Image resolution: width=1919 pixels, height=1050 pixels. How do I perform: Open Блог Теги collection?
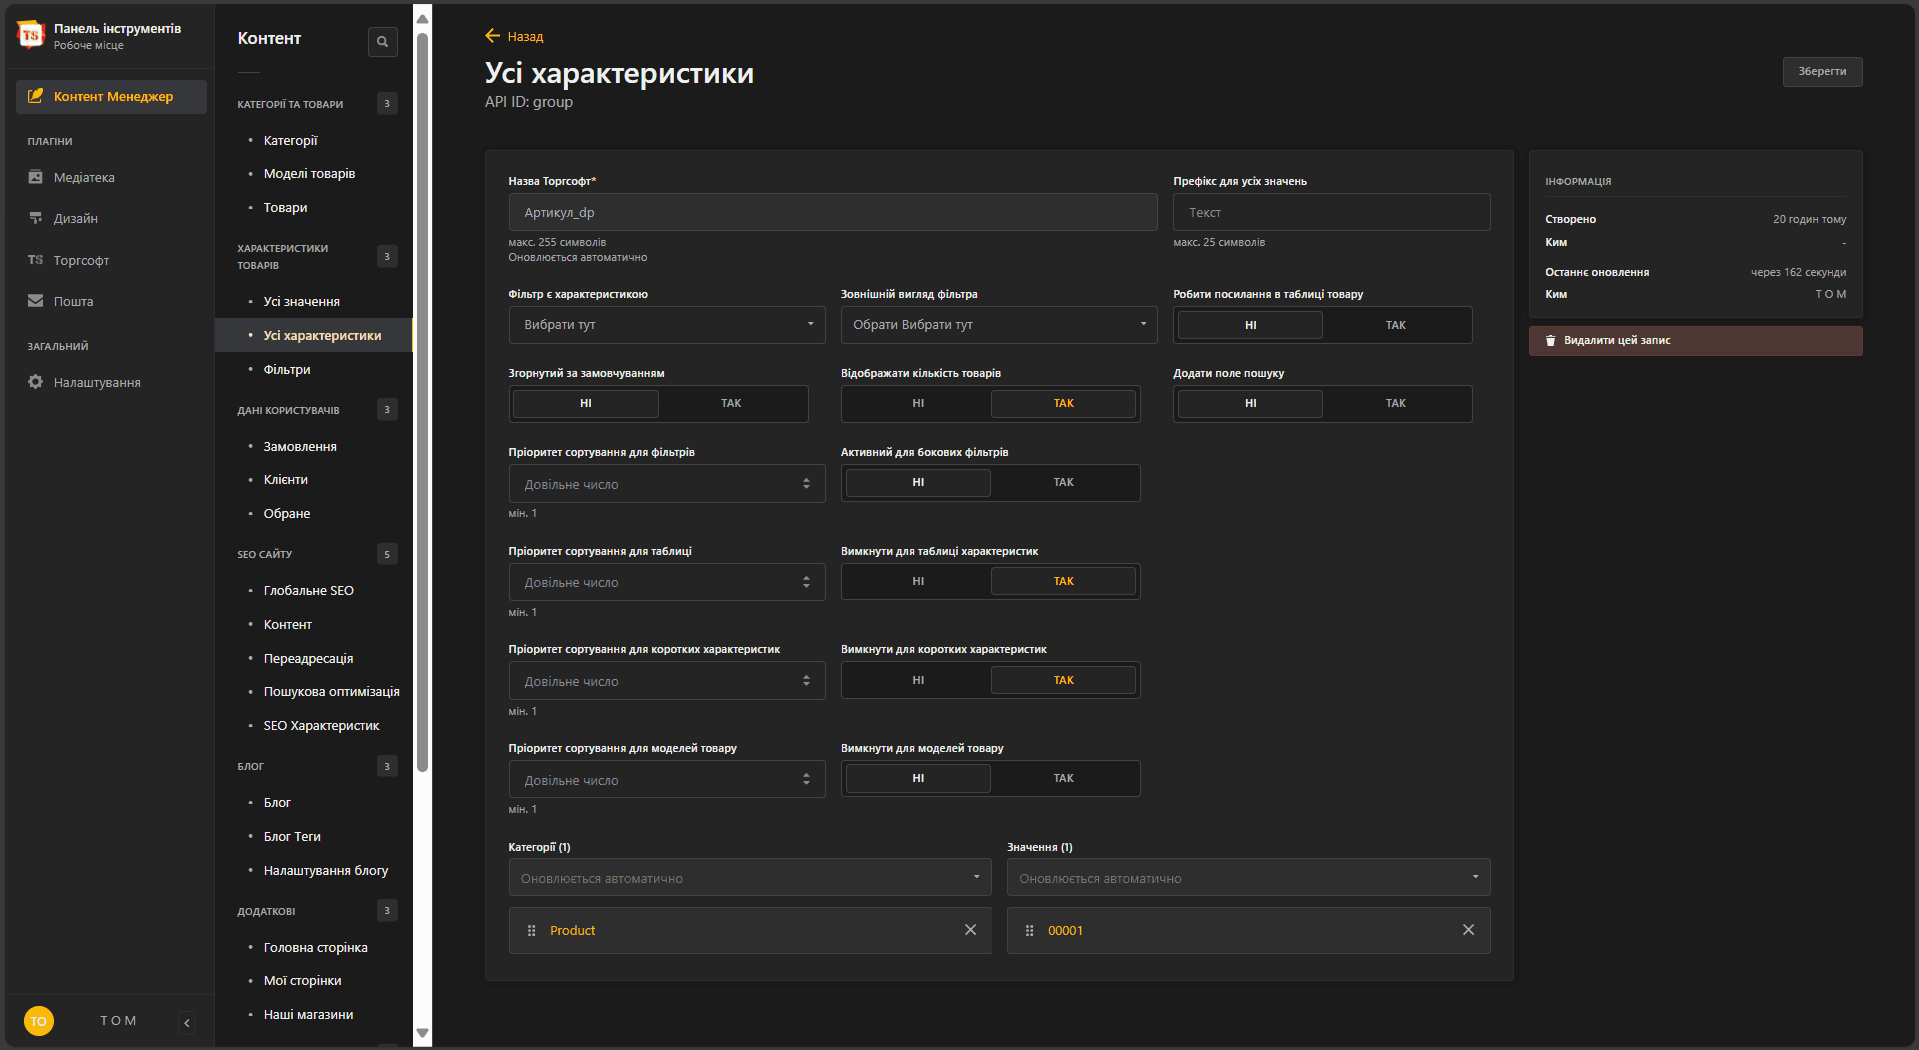pos(292,837)
